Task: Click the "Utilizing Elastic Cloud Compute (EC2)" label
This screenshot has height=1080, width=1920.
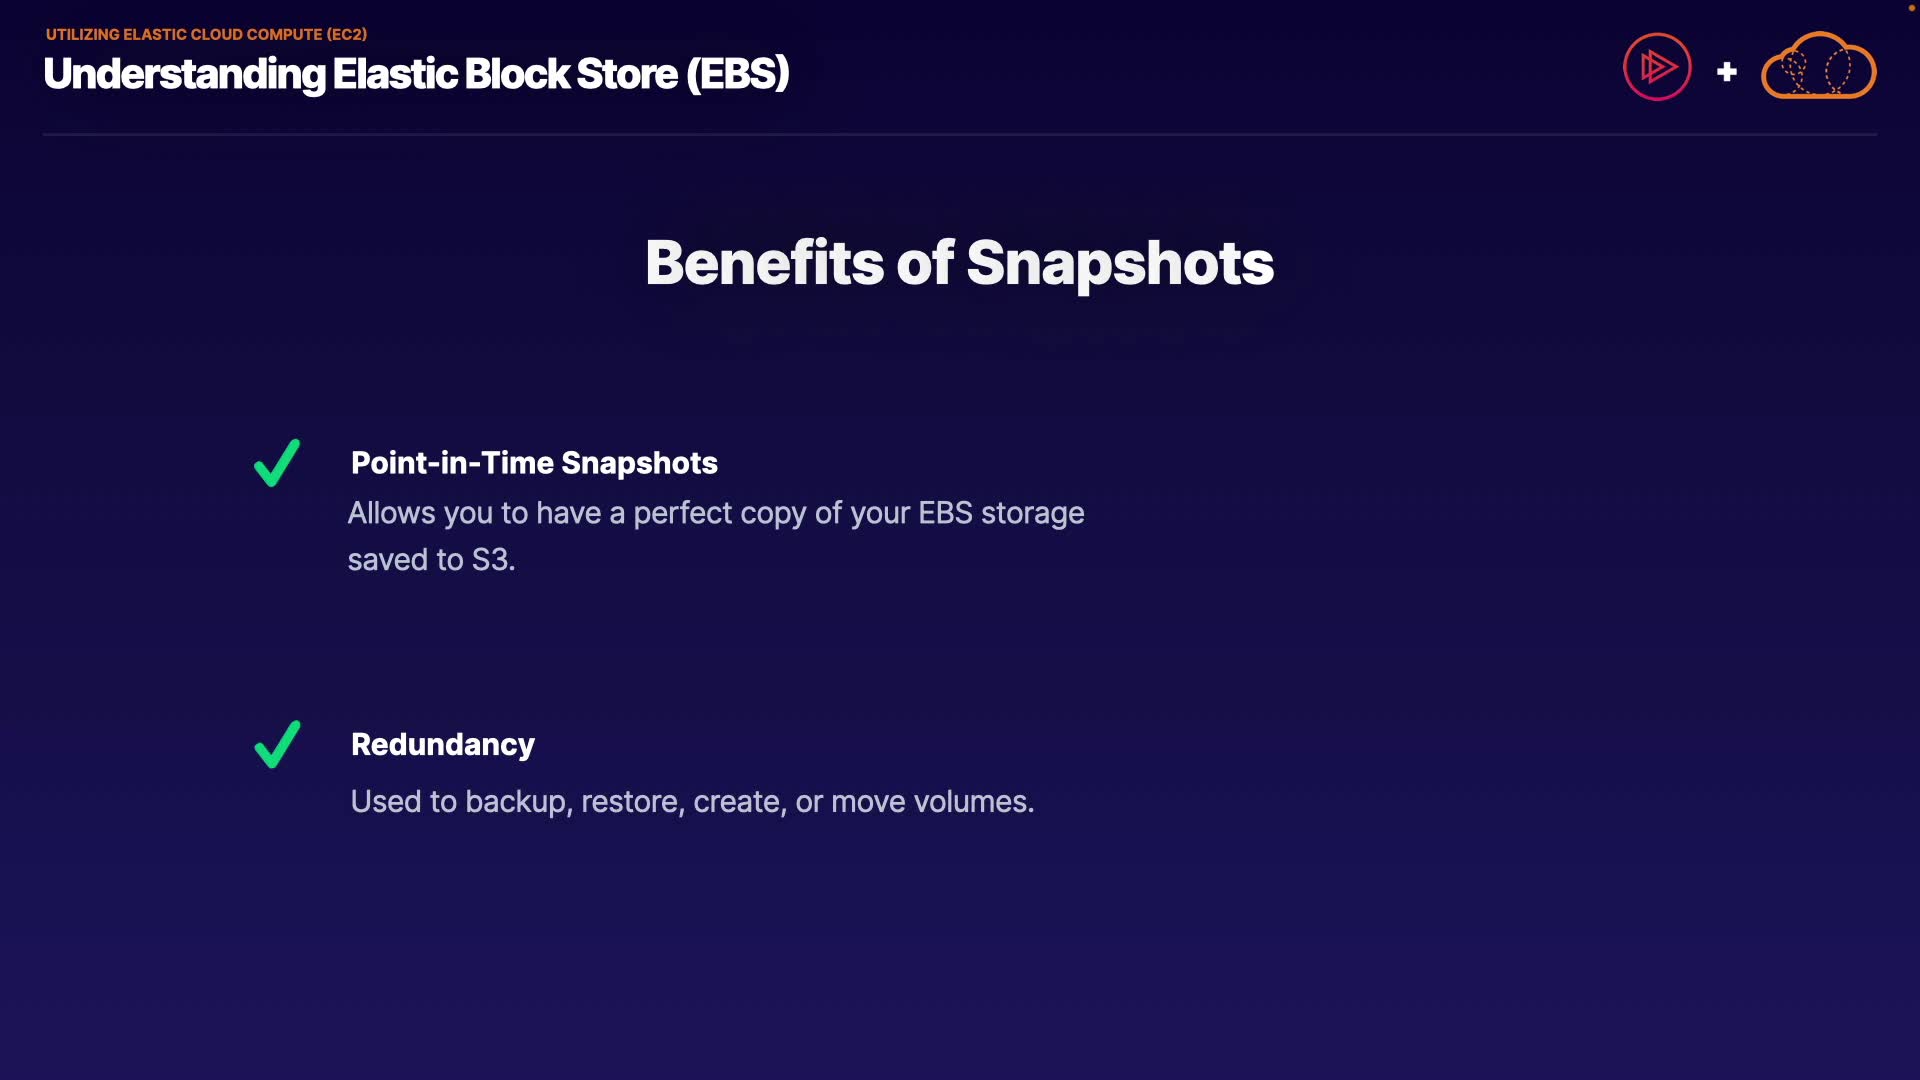Action: [x=206, y=34]
